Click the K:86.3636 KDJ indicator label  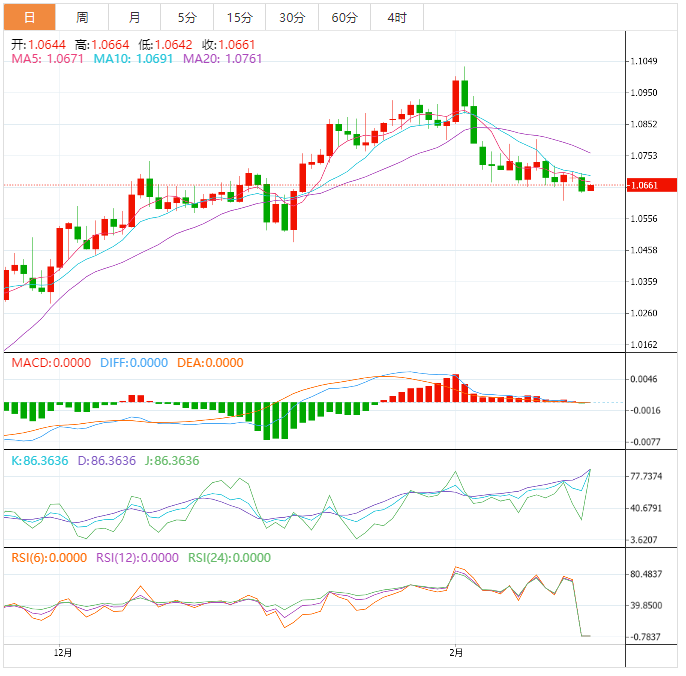38,461
